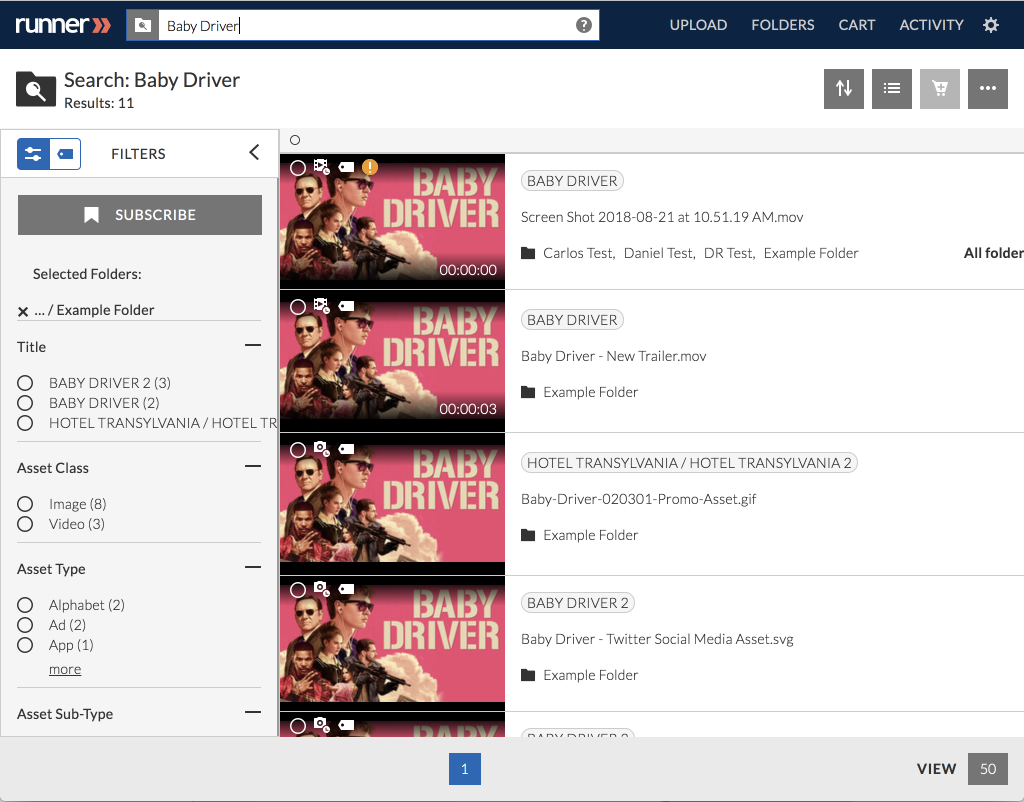Click the sort order arrows button

[844, 88]
